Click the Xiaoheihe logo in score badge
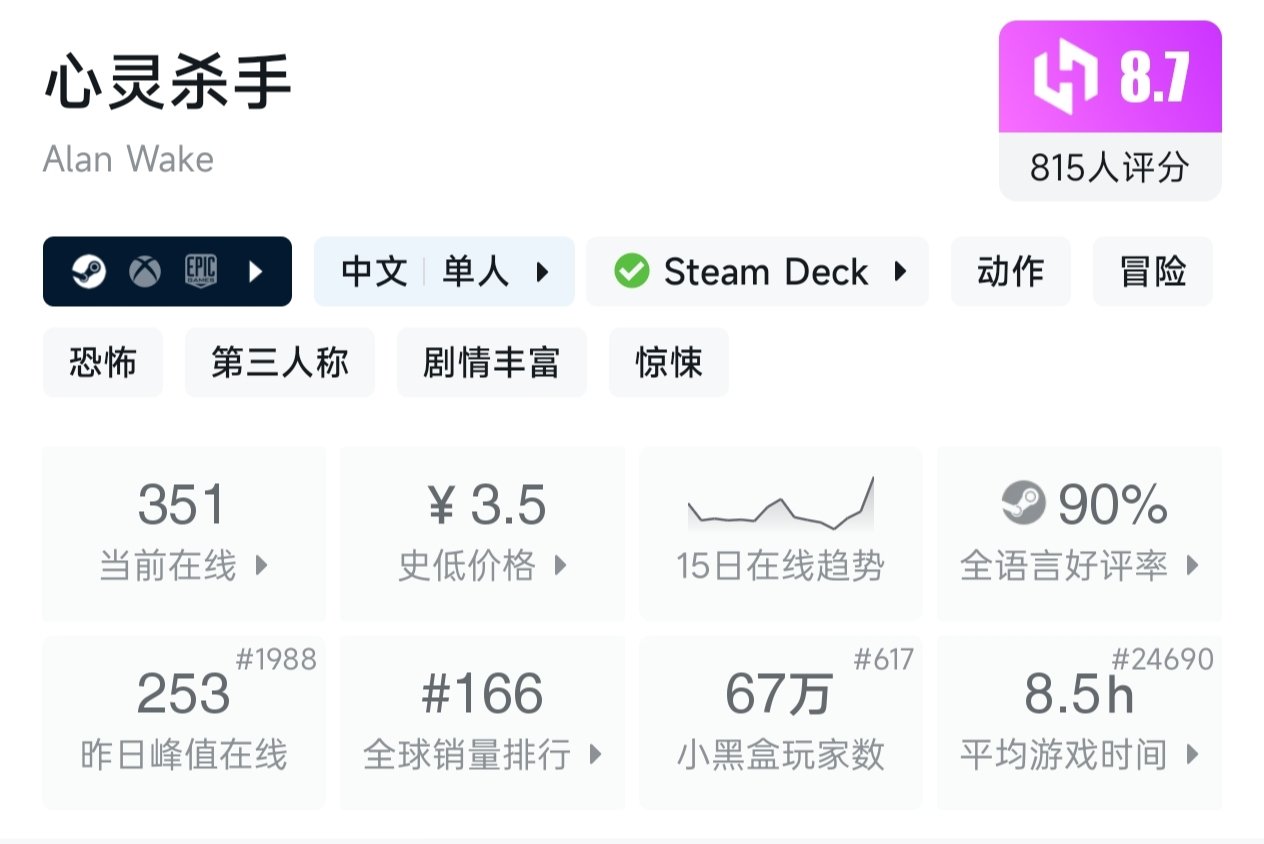The image size is (1264, 844). coord(1065,79)
